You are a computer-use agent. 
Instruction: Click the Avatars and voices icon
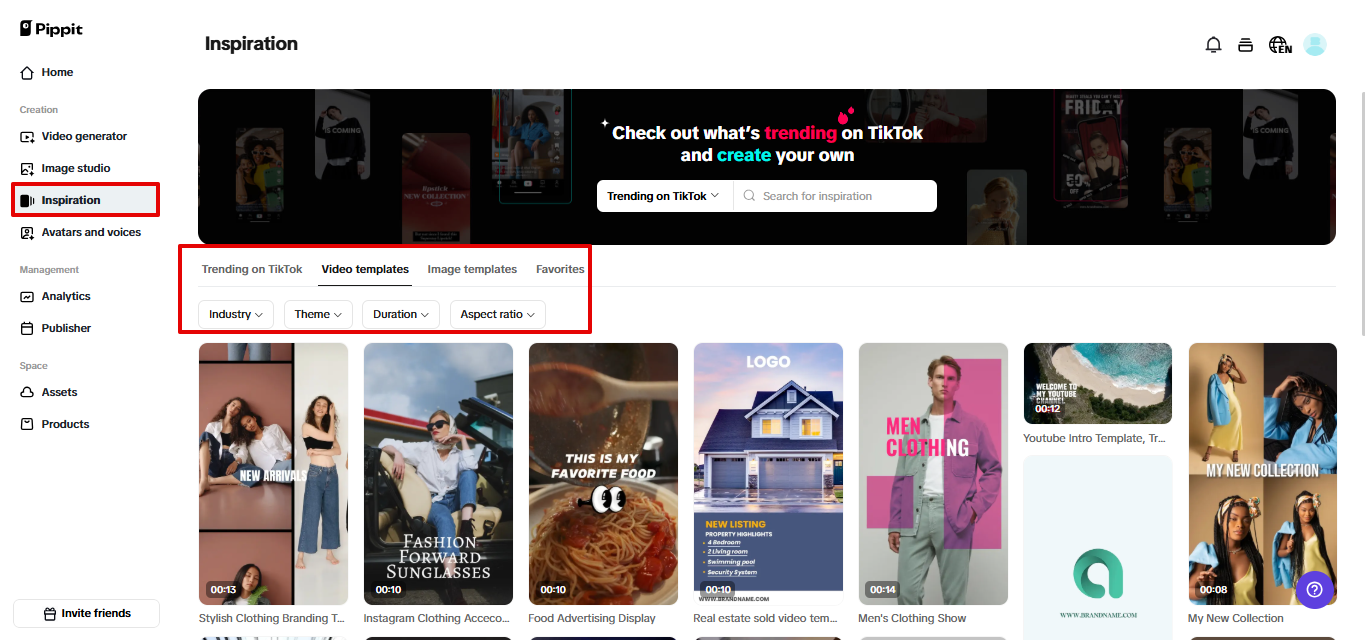[27, 232]
